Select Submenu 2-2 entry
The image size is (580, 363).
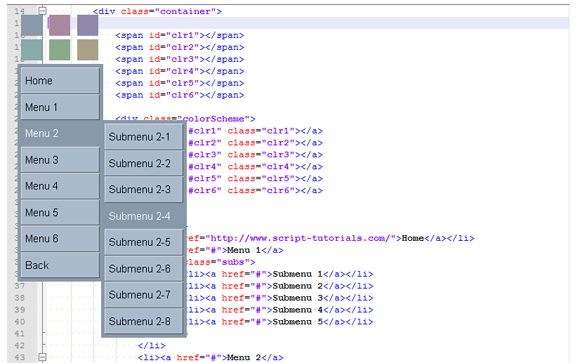[144, 163]
